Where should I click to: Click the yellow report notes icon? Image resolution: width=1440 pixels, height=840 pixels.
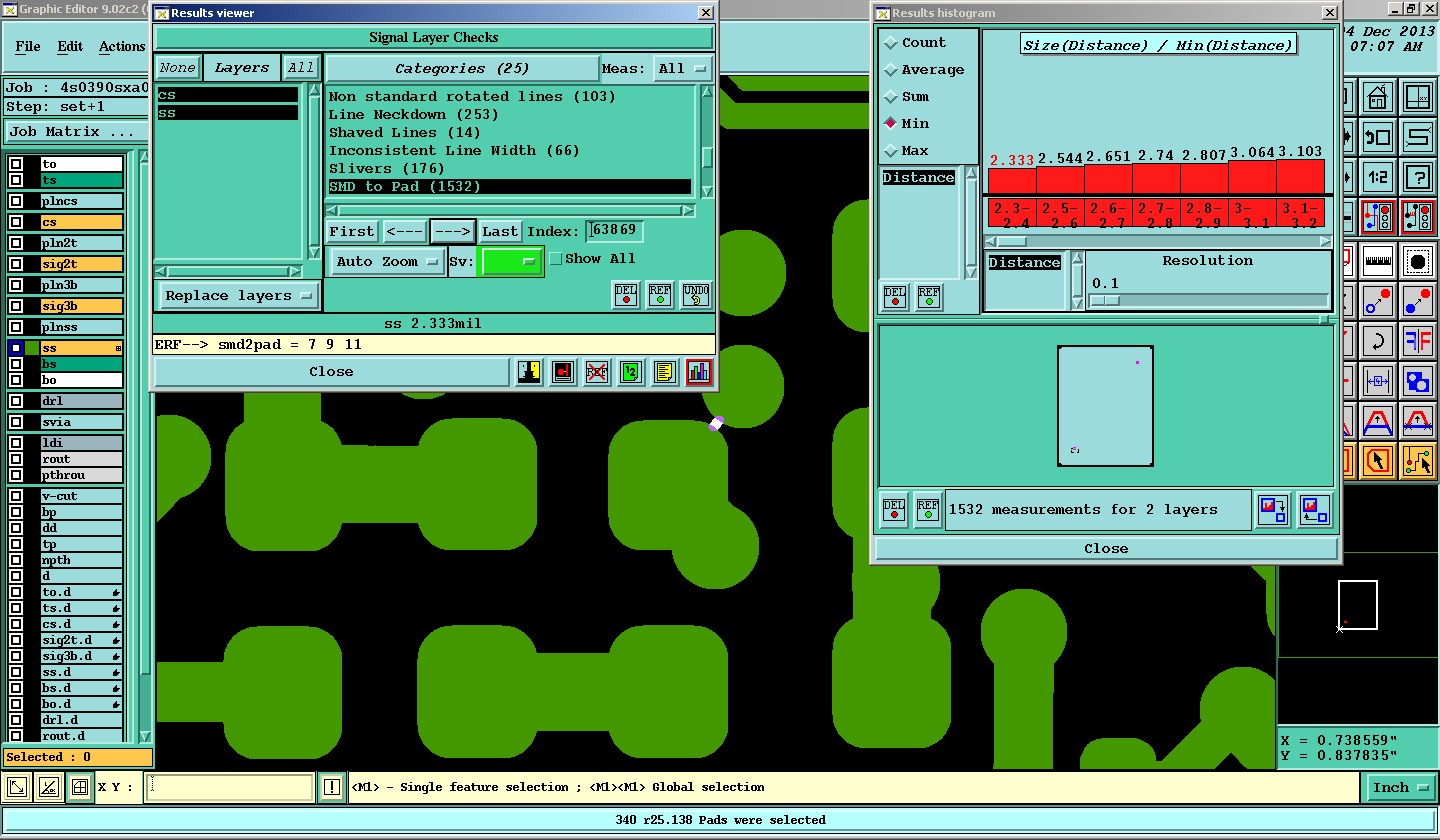point(664,372)
